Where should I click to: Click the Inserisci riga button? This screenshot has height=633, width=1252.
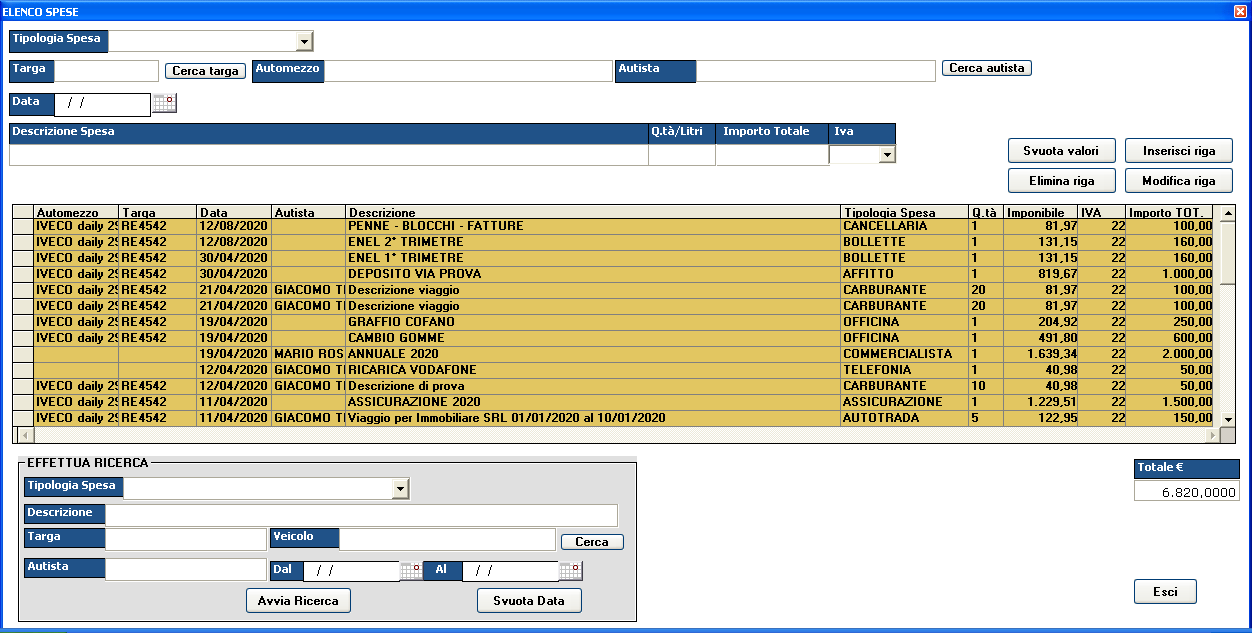pos(1179,151)
